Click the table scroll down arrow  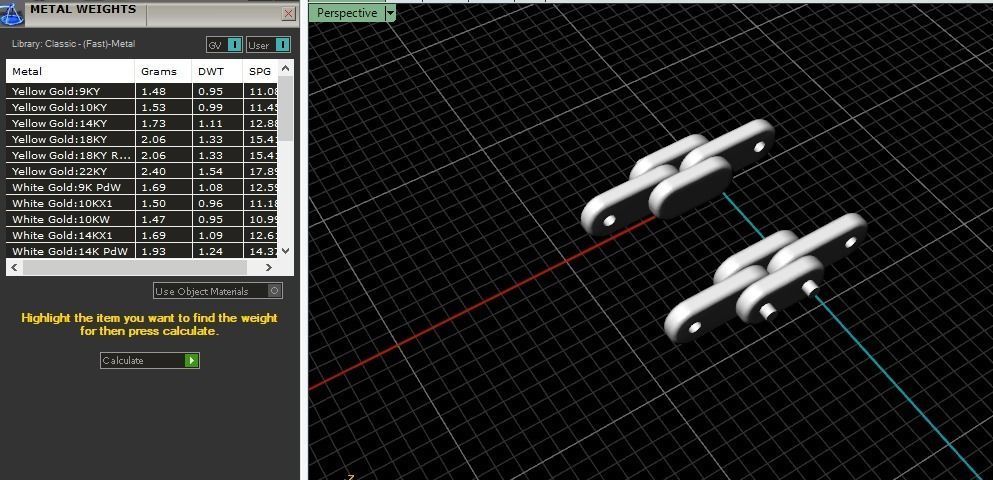pyautogui.click(x=286, y=251)
